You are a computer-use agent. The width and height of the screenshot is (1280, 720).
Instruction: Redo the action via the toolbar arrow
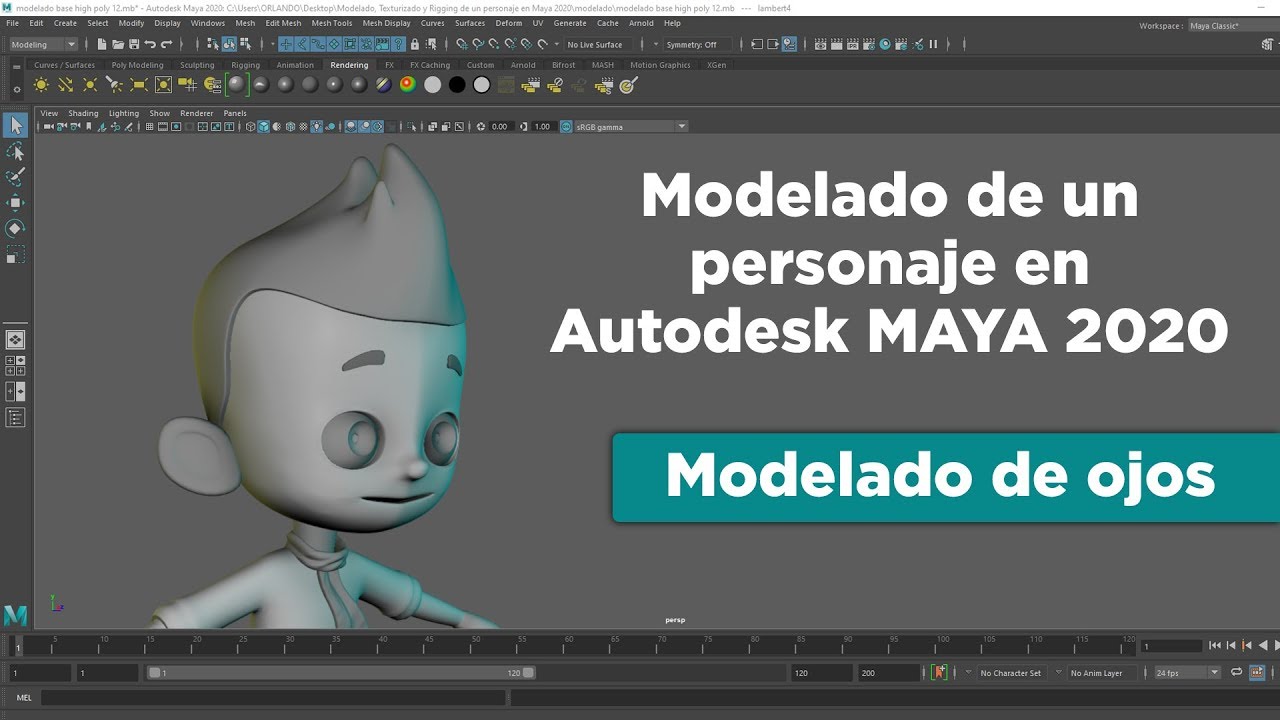[x=166, y=44]
